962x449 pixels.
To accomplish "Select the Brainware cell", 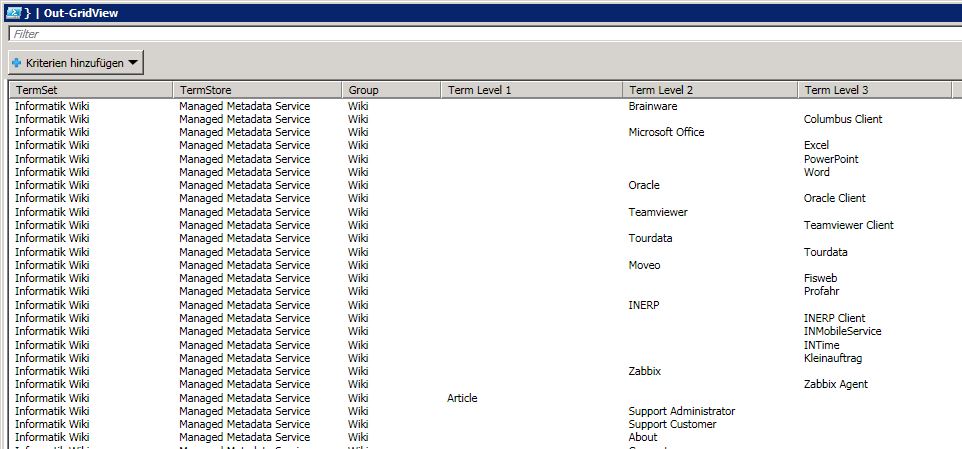I will 653,106.
